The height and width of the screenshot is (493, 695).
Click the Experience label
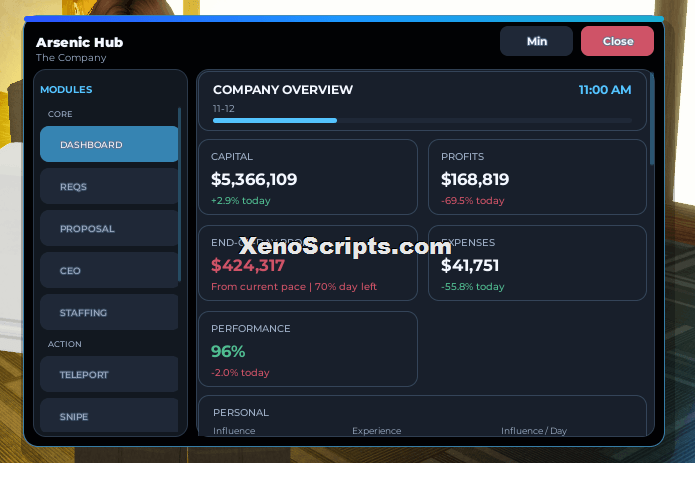point(377,431)
